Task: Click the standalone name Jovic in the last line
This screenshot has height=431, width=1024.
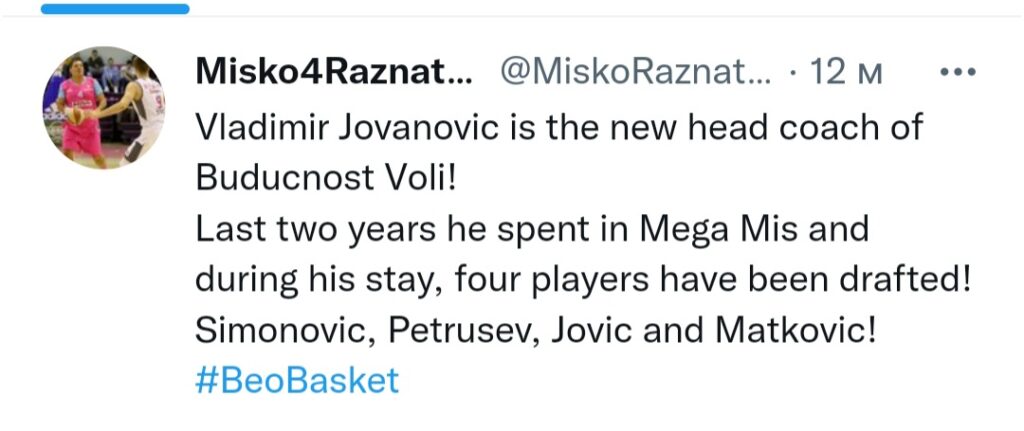Action: 592,330
